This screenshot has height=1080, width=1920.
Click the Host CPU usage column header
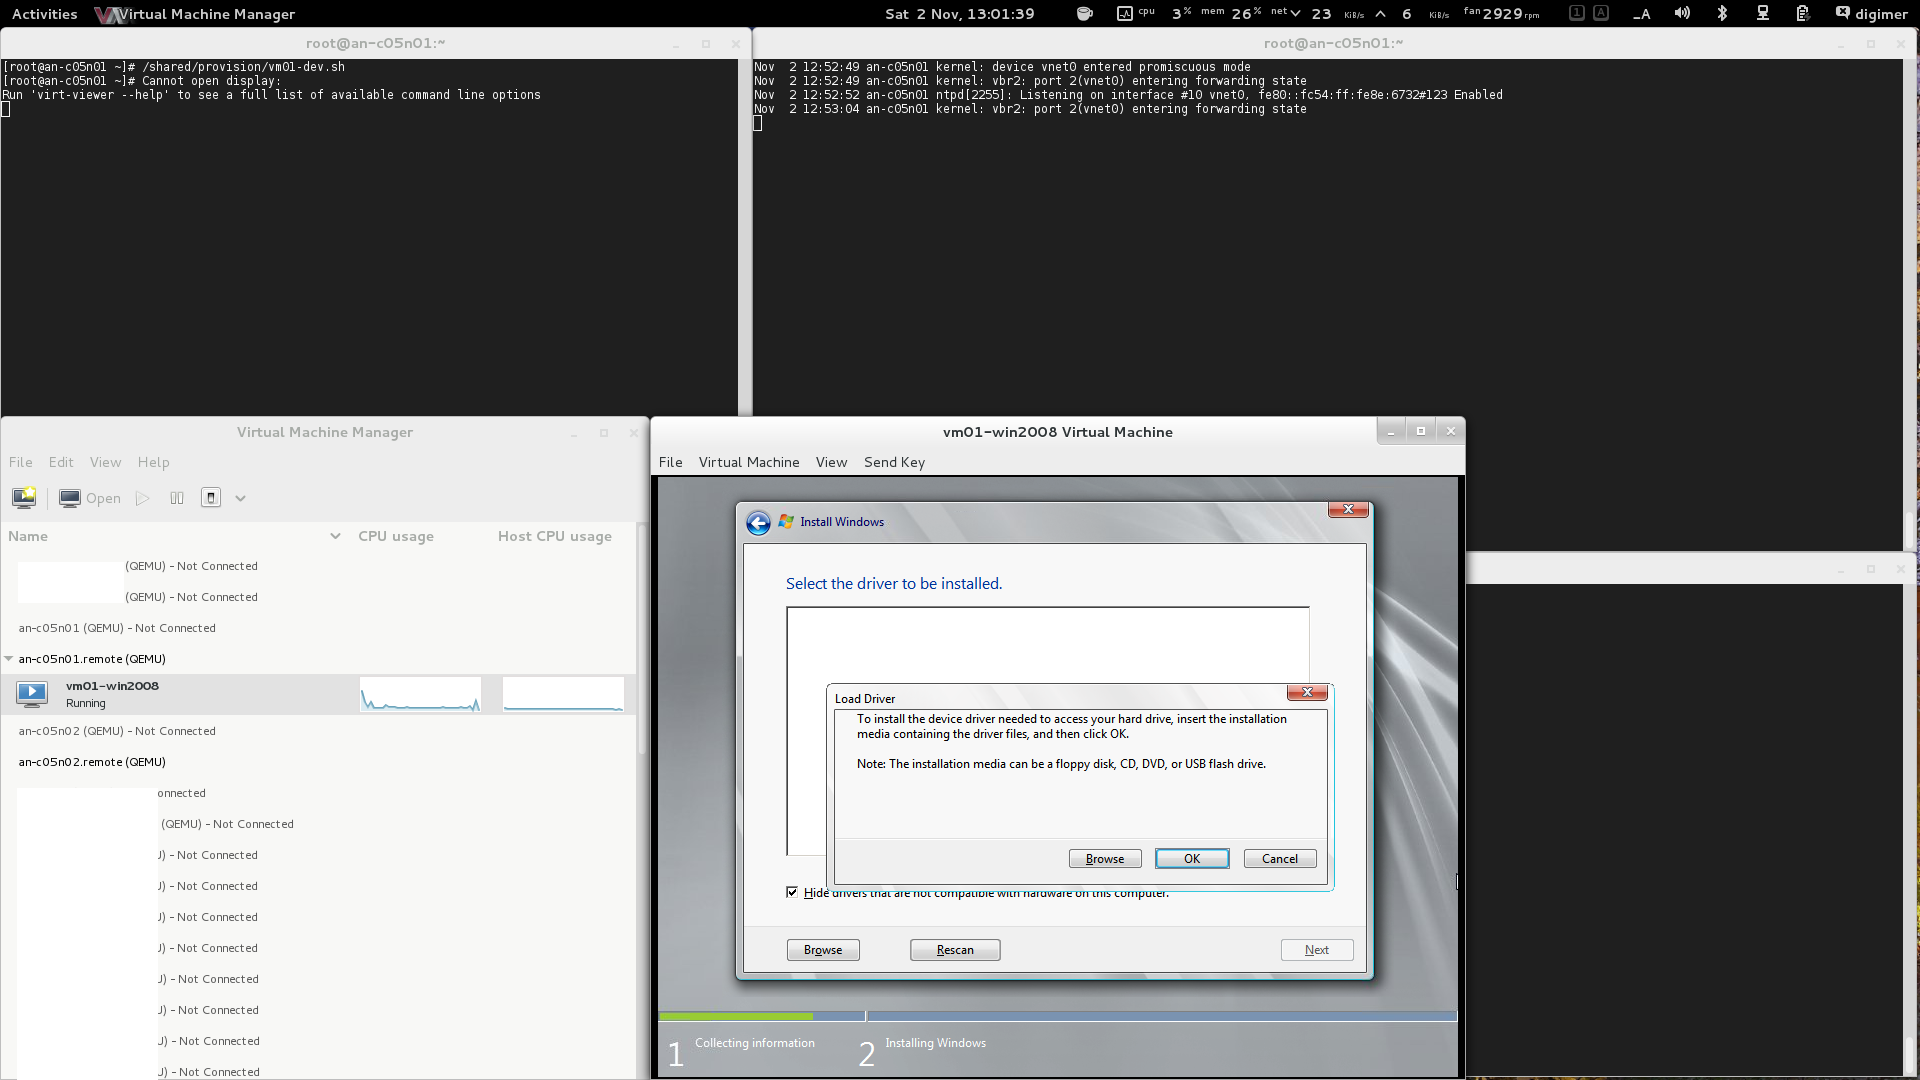coord(555,536)
